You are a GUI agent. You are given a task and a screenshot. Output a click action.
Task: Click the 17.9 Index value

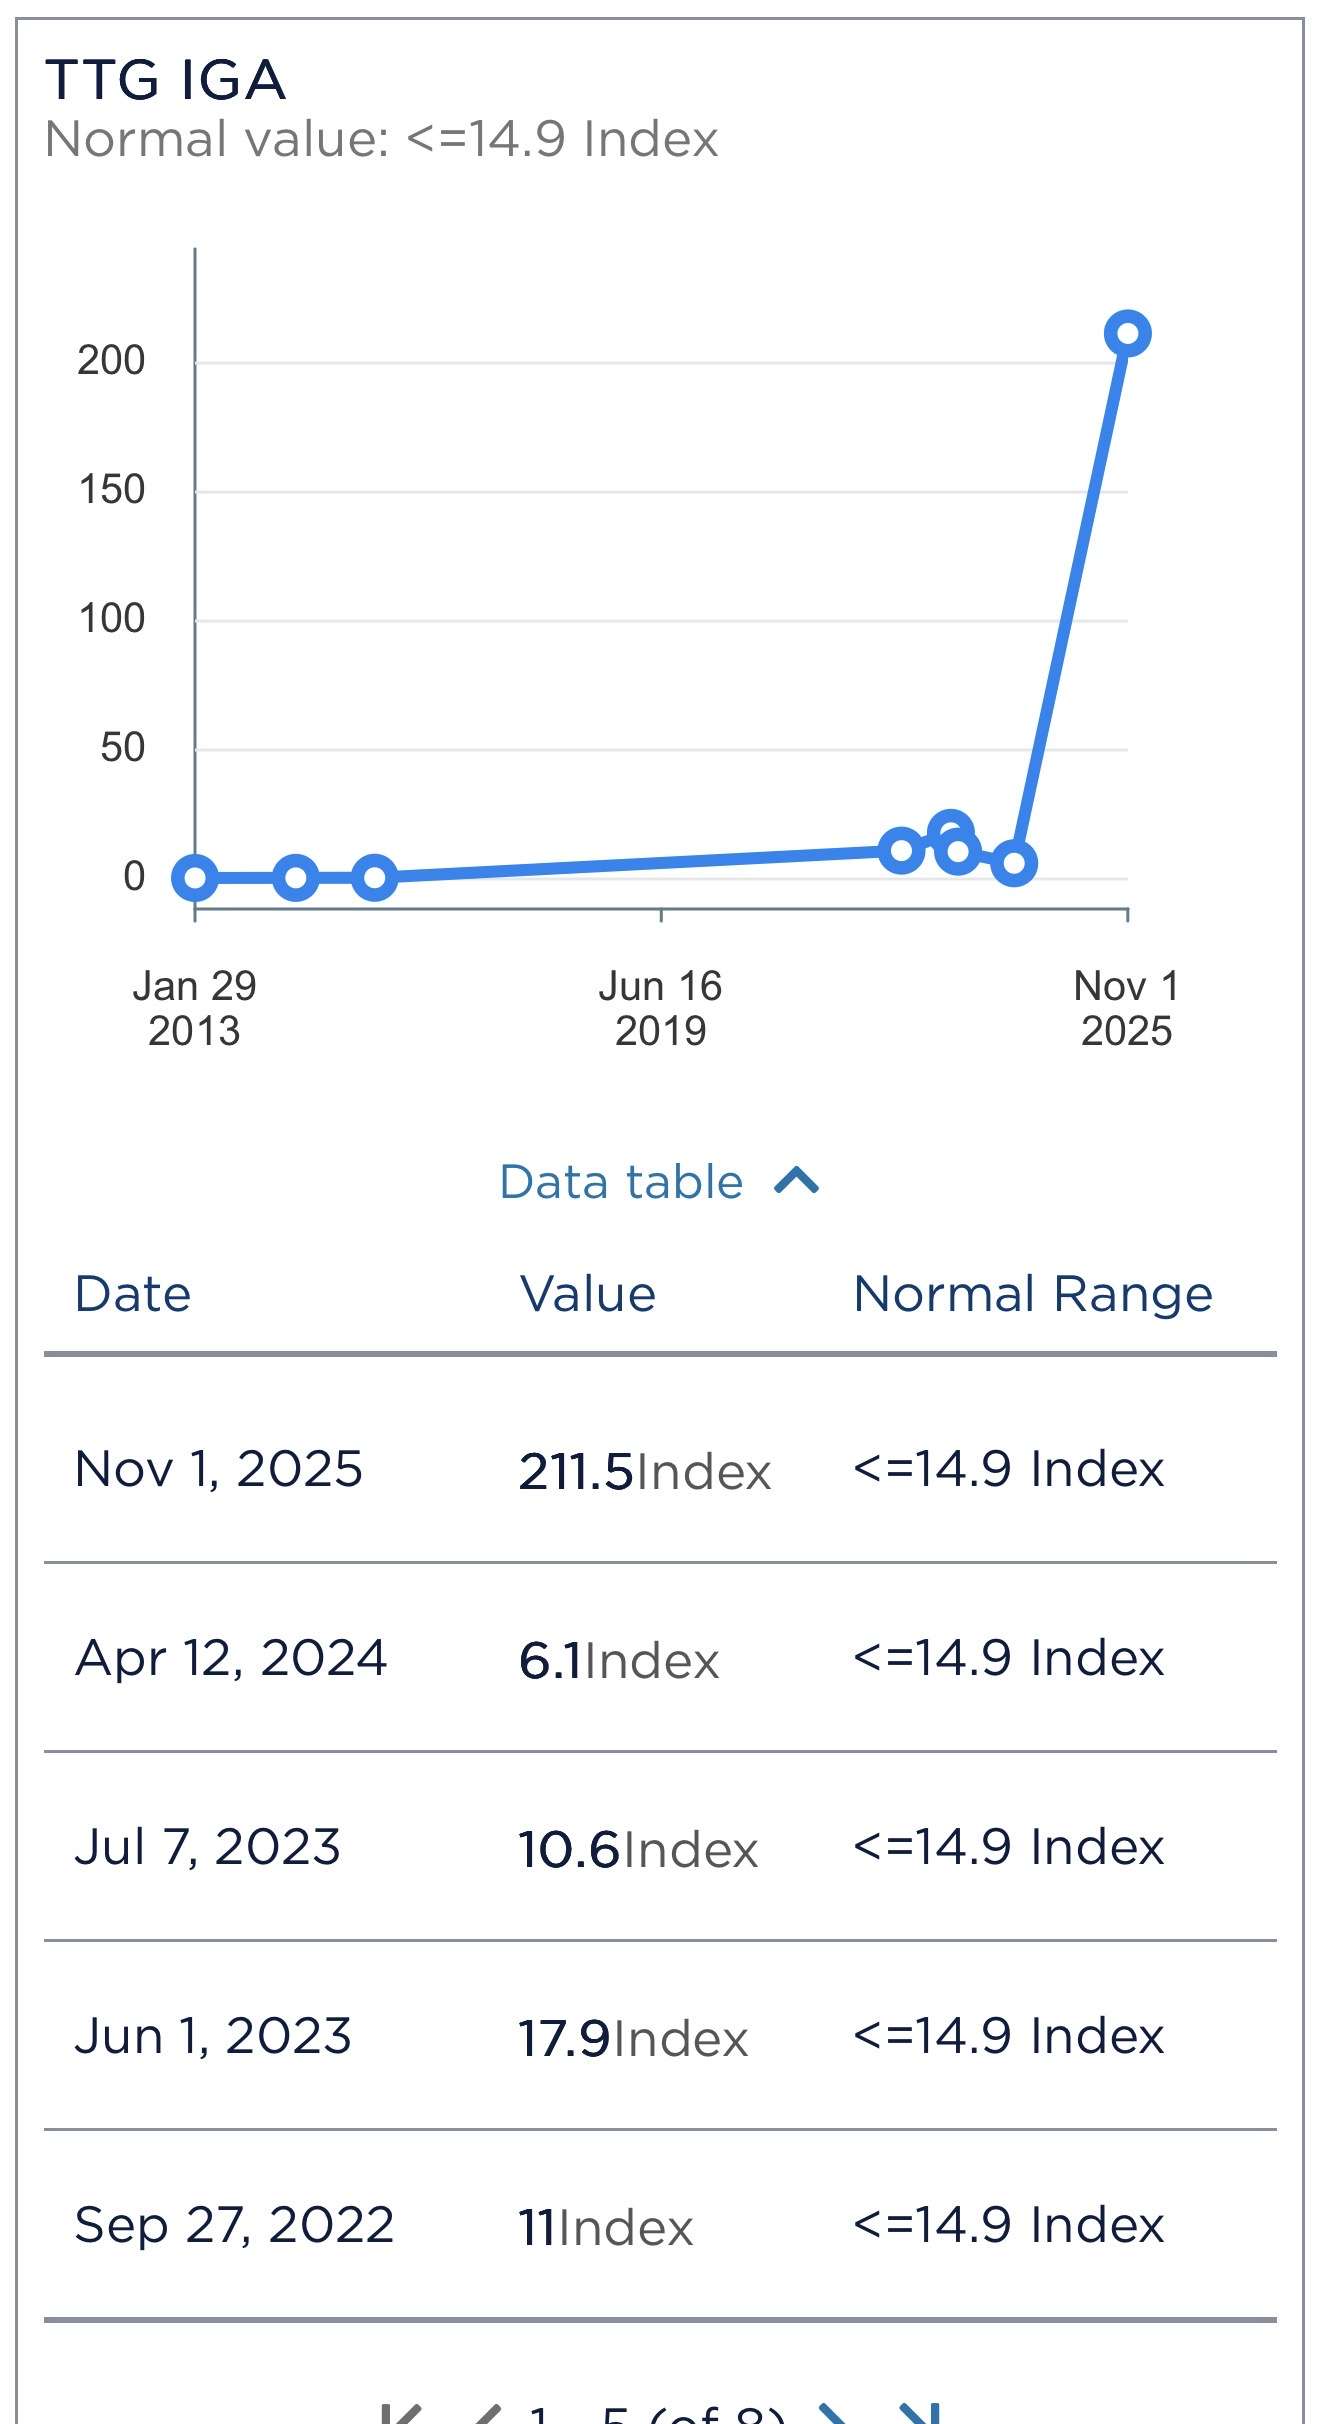tap(632, 2038)
